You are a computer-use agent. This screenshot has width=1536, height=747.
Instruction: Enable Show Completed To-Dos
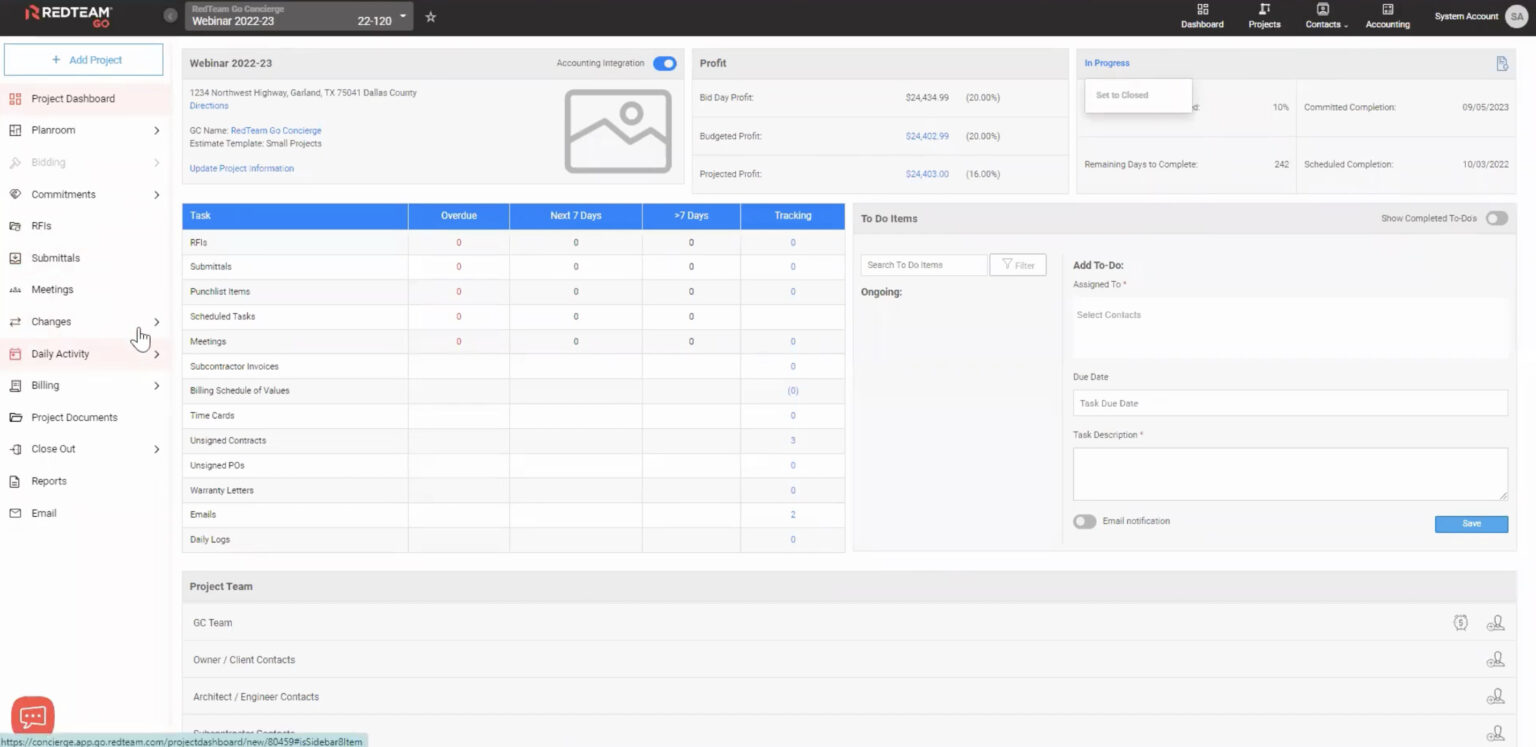tap(1496, 218)
